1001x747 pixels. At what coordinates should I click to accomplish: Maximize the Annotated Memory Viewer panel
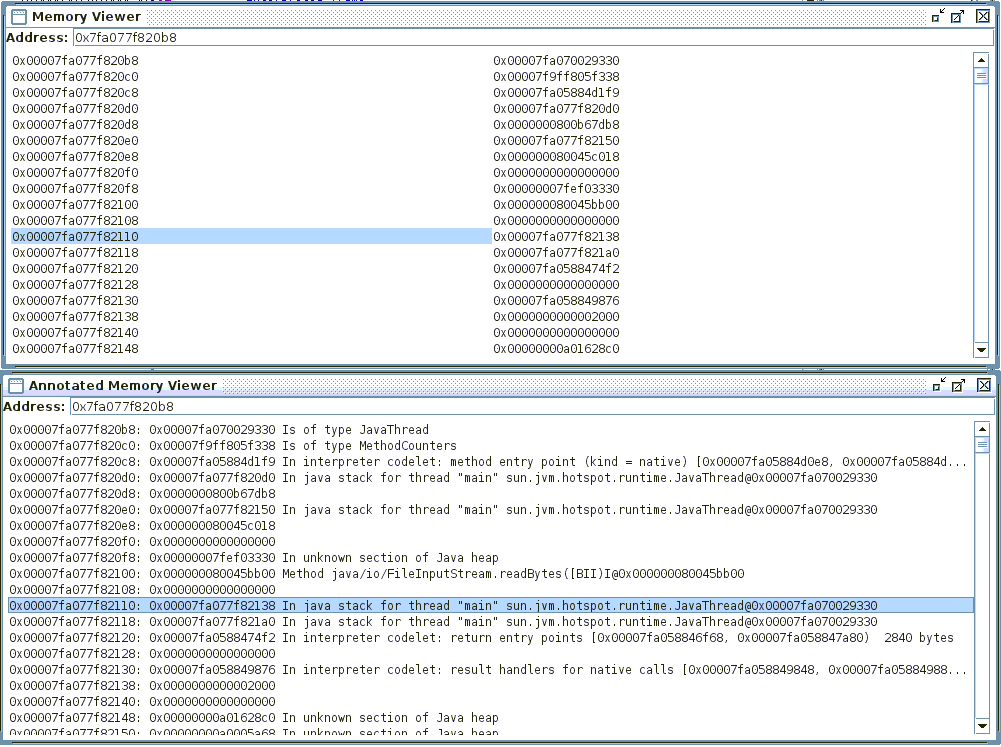[x=958, y=385]
